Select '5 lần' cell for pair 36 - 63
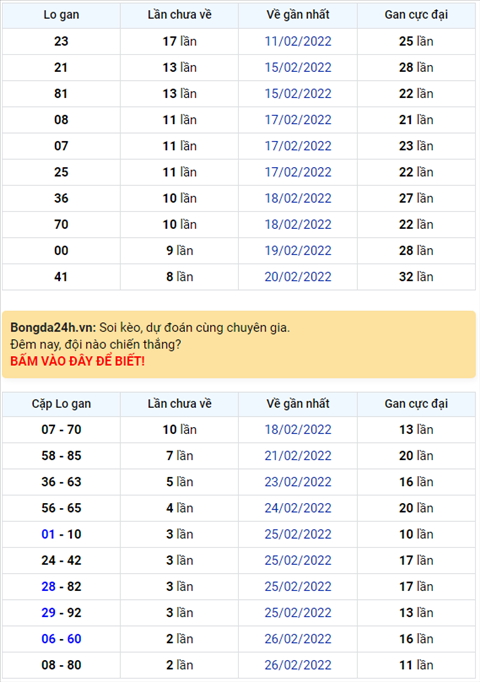Screen dimensions: 480x682 [180, 482]
